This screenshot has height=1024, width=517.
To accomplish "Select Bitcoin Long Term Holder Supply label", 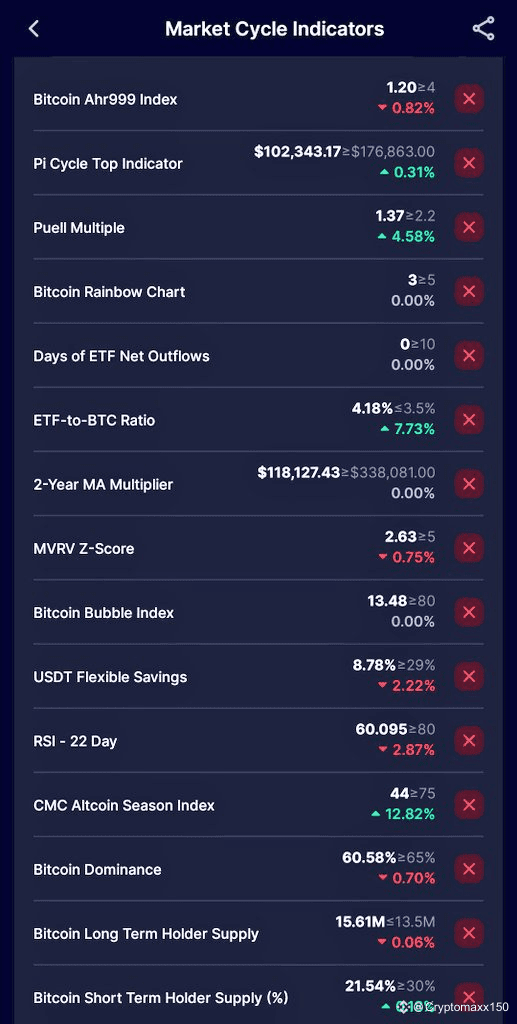I will coord(146,934).
